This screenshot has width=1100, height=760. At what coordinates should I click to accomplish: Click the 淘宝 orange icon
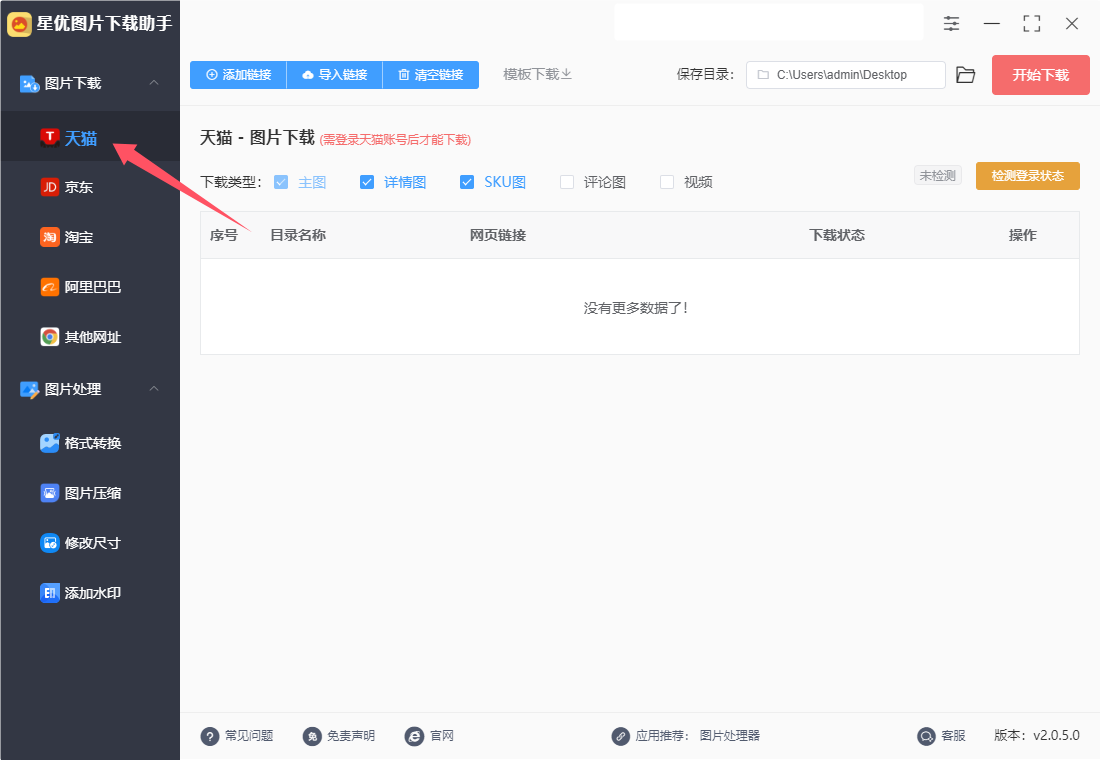50,237
